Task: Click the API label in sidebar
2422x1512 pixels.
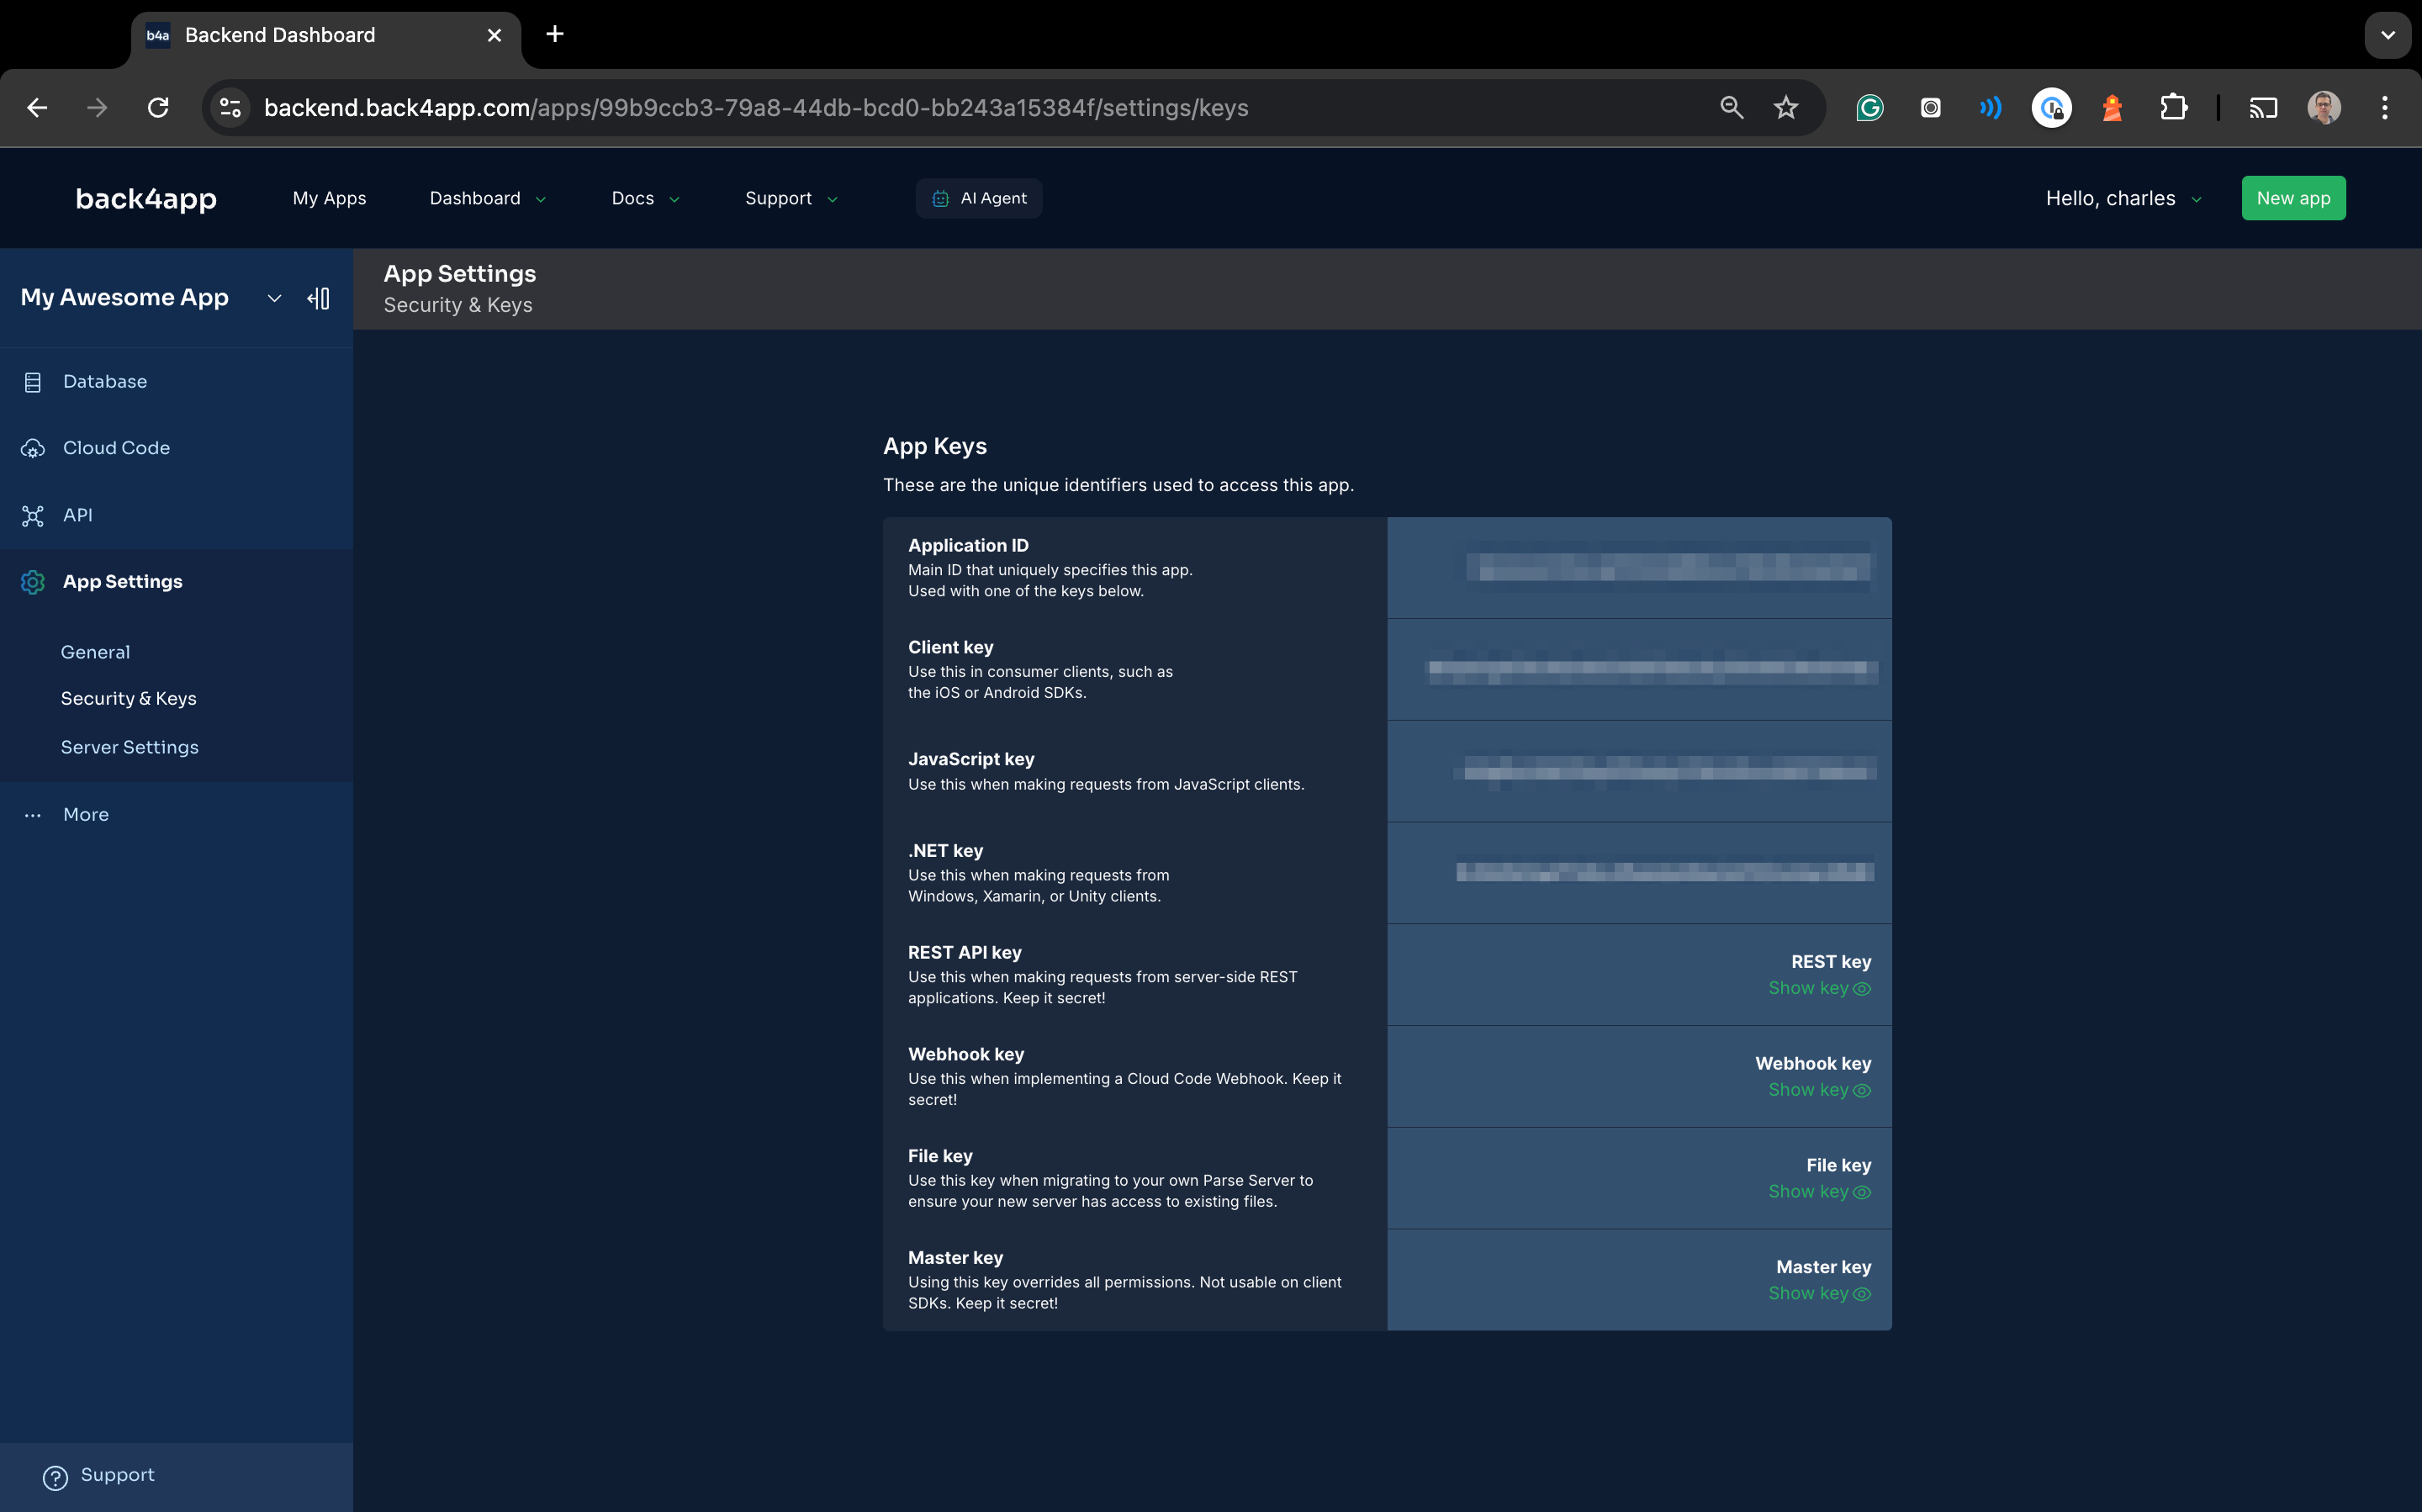Action: coord(77,515)
